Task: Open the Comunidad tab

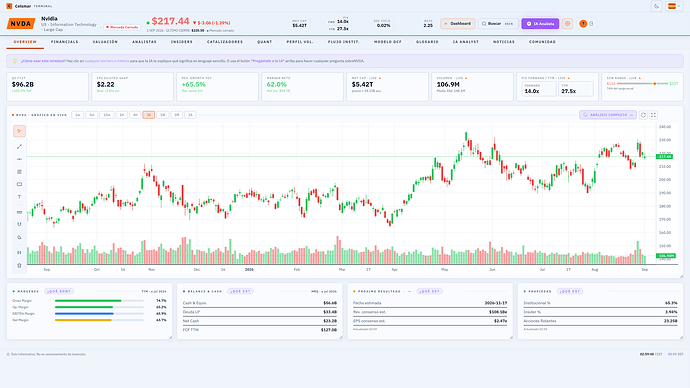Action: tap(542, 42)
